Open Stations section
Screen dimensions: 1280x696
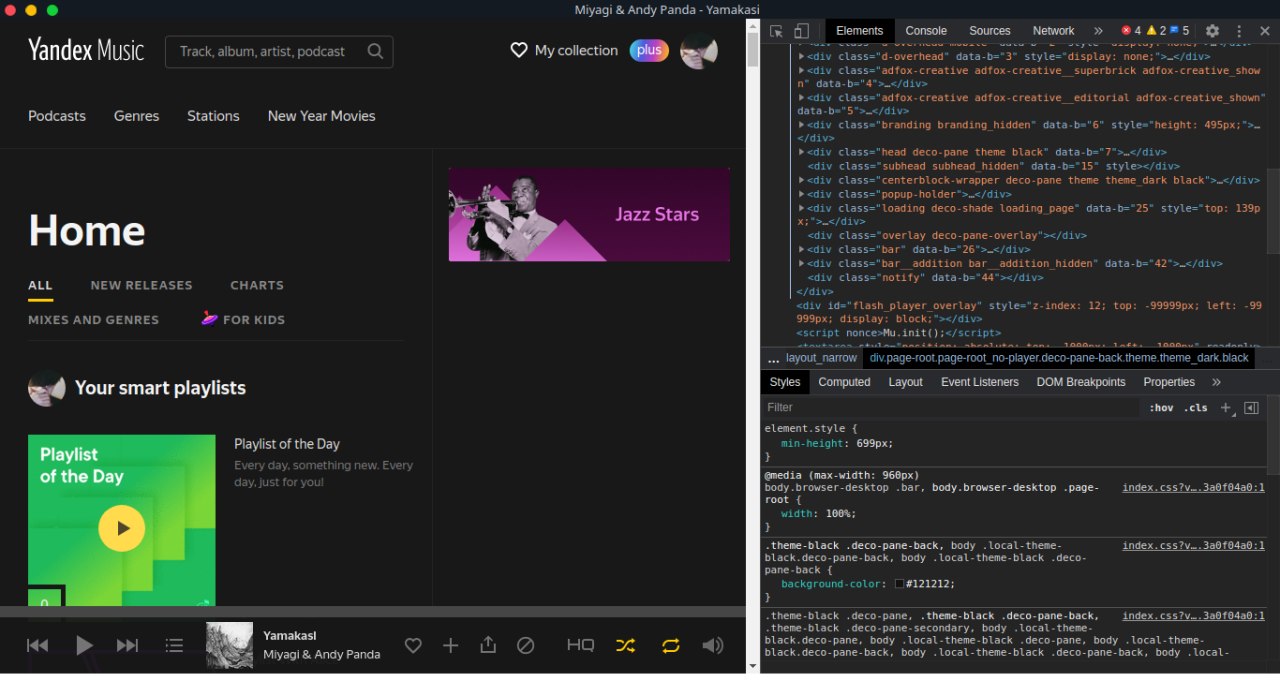click(x=213, y=116)
